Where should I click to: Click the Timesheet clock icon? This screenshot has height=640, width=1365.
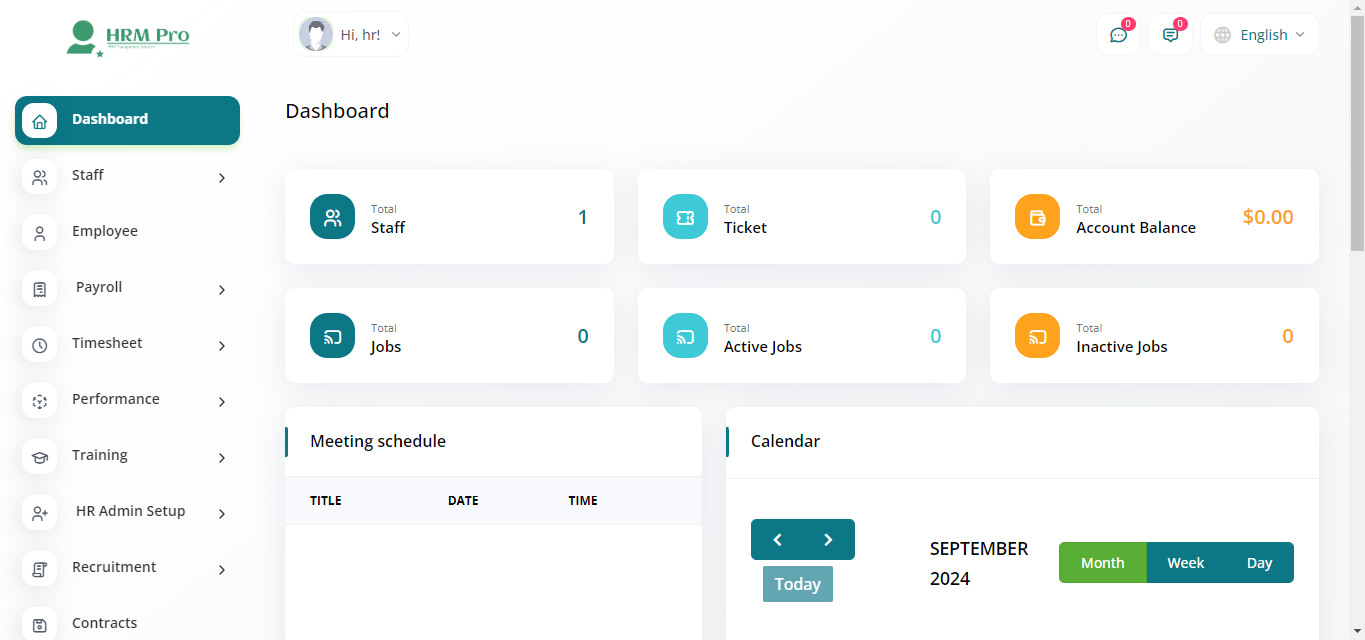[x=39, y=345]
